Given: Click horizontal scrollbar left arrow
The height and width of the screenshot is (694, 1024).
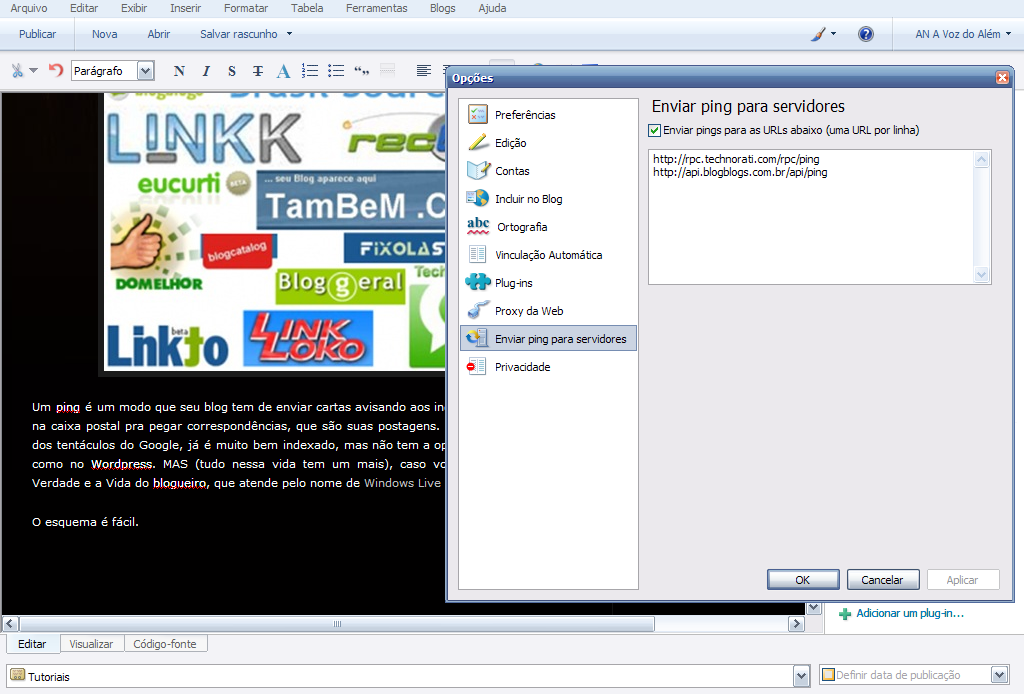Looking at the screenshot, I should tap(10, 623).
